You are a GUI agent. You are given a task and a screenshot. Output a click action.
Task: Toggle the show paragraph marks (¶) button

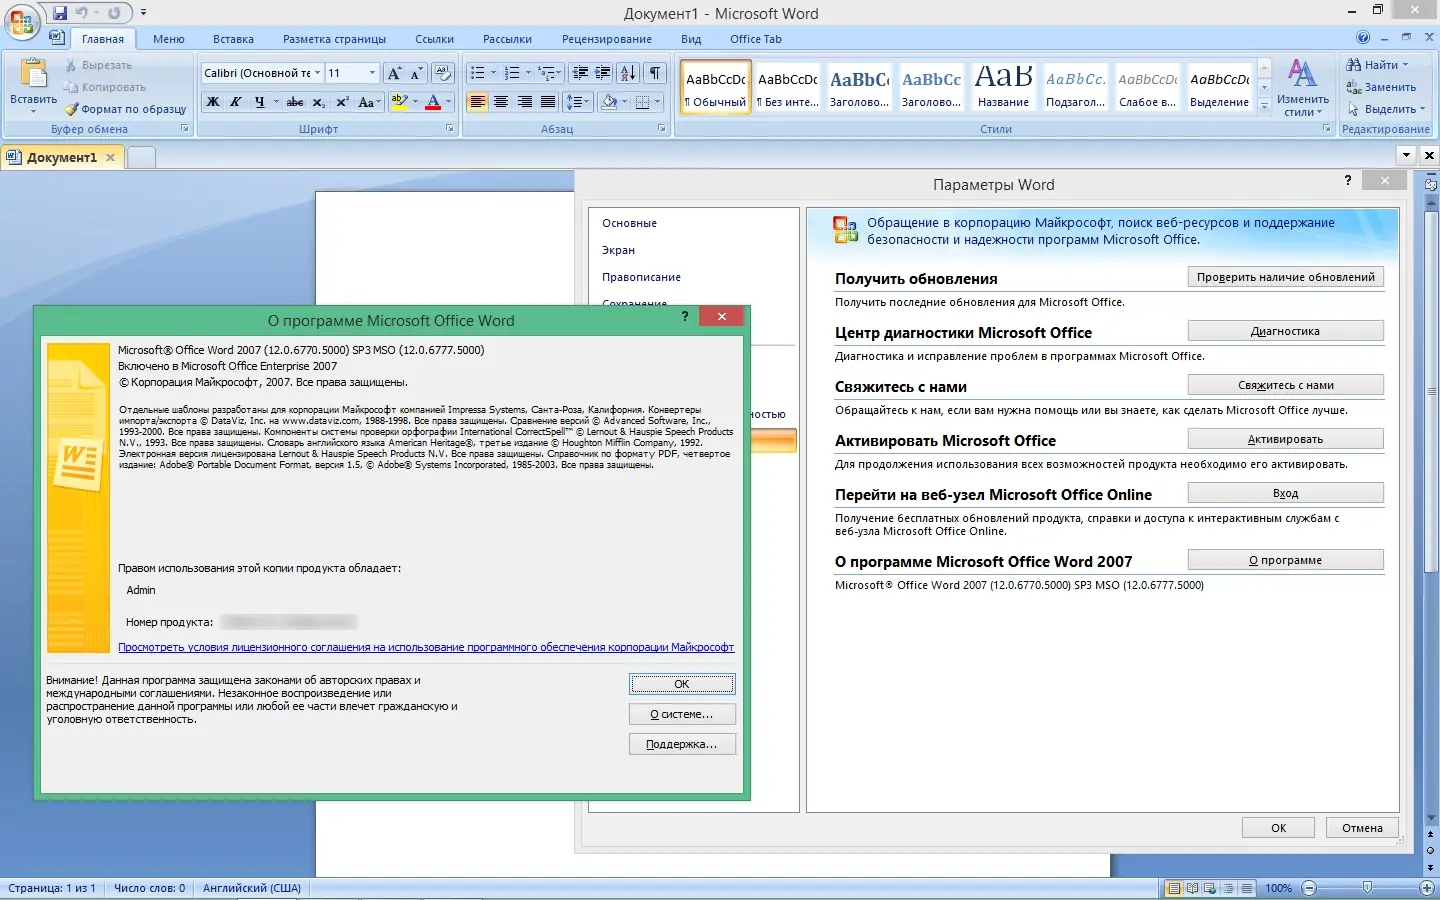(x=655, y=73)
